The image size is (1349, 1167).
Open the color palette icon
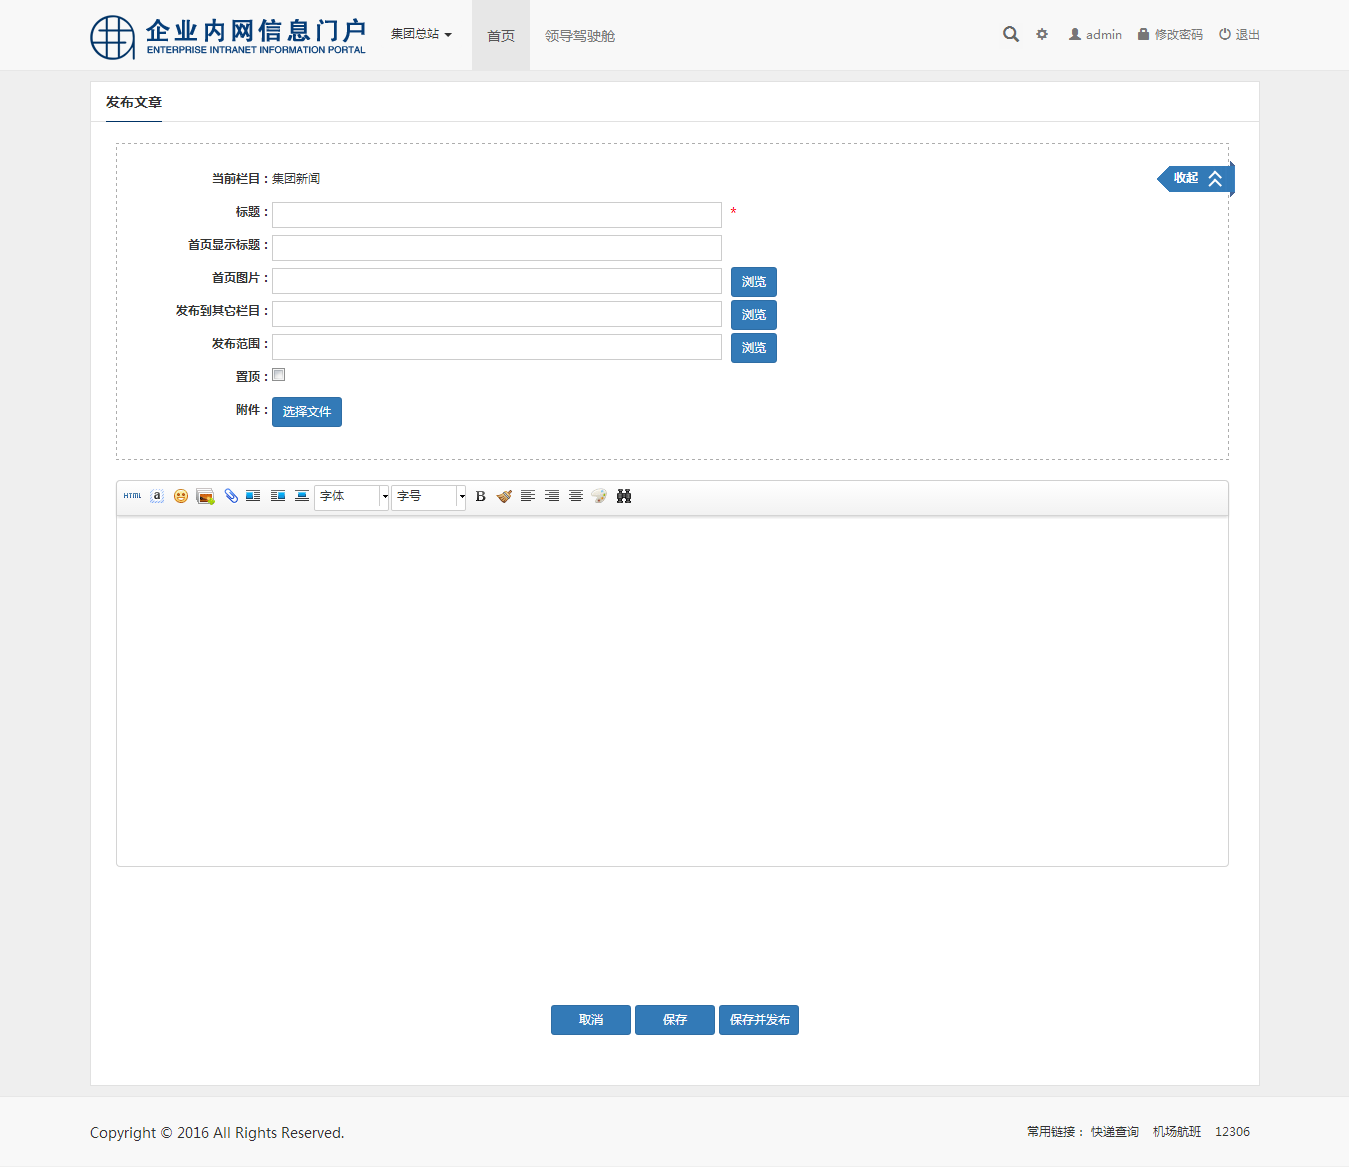coord(599,496)
